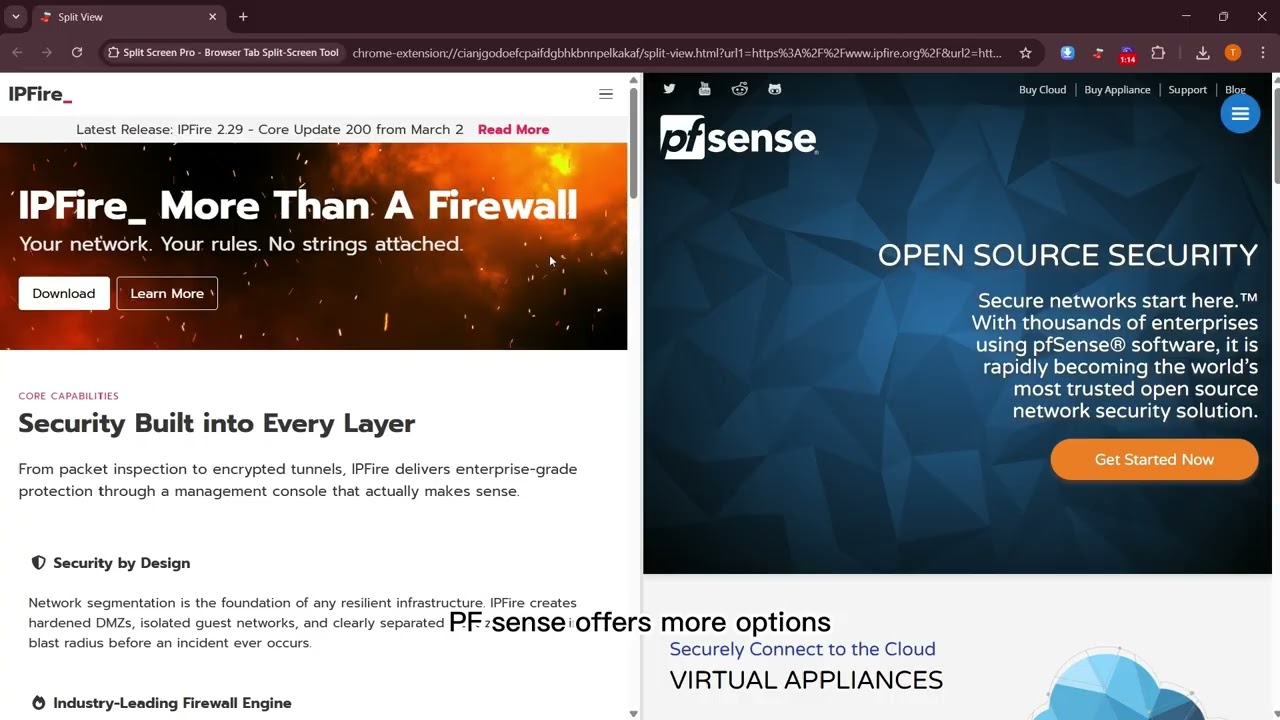Select the Split View tab
The image size is (1280, 720).
click(x=128, y=17)
